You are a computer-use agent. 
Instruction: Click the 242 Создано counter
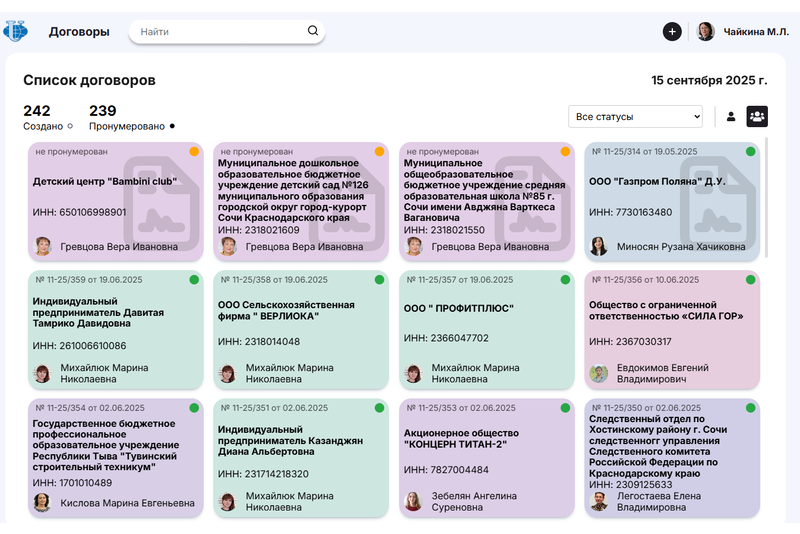(48, 118)
